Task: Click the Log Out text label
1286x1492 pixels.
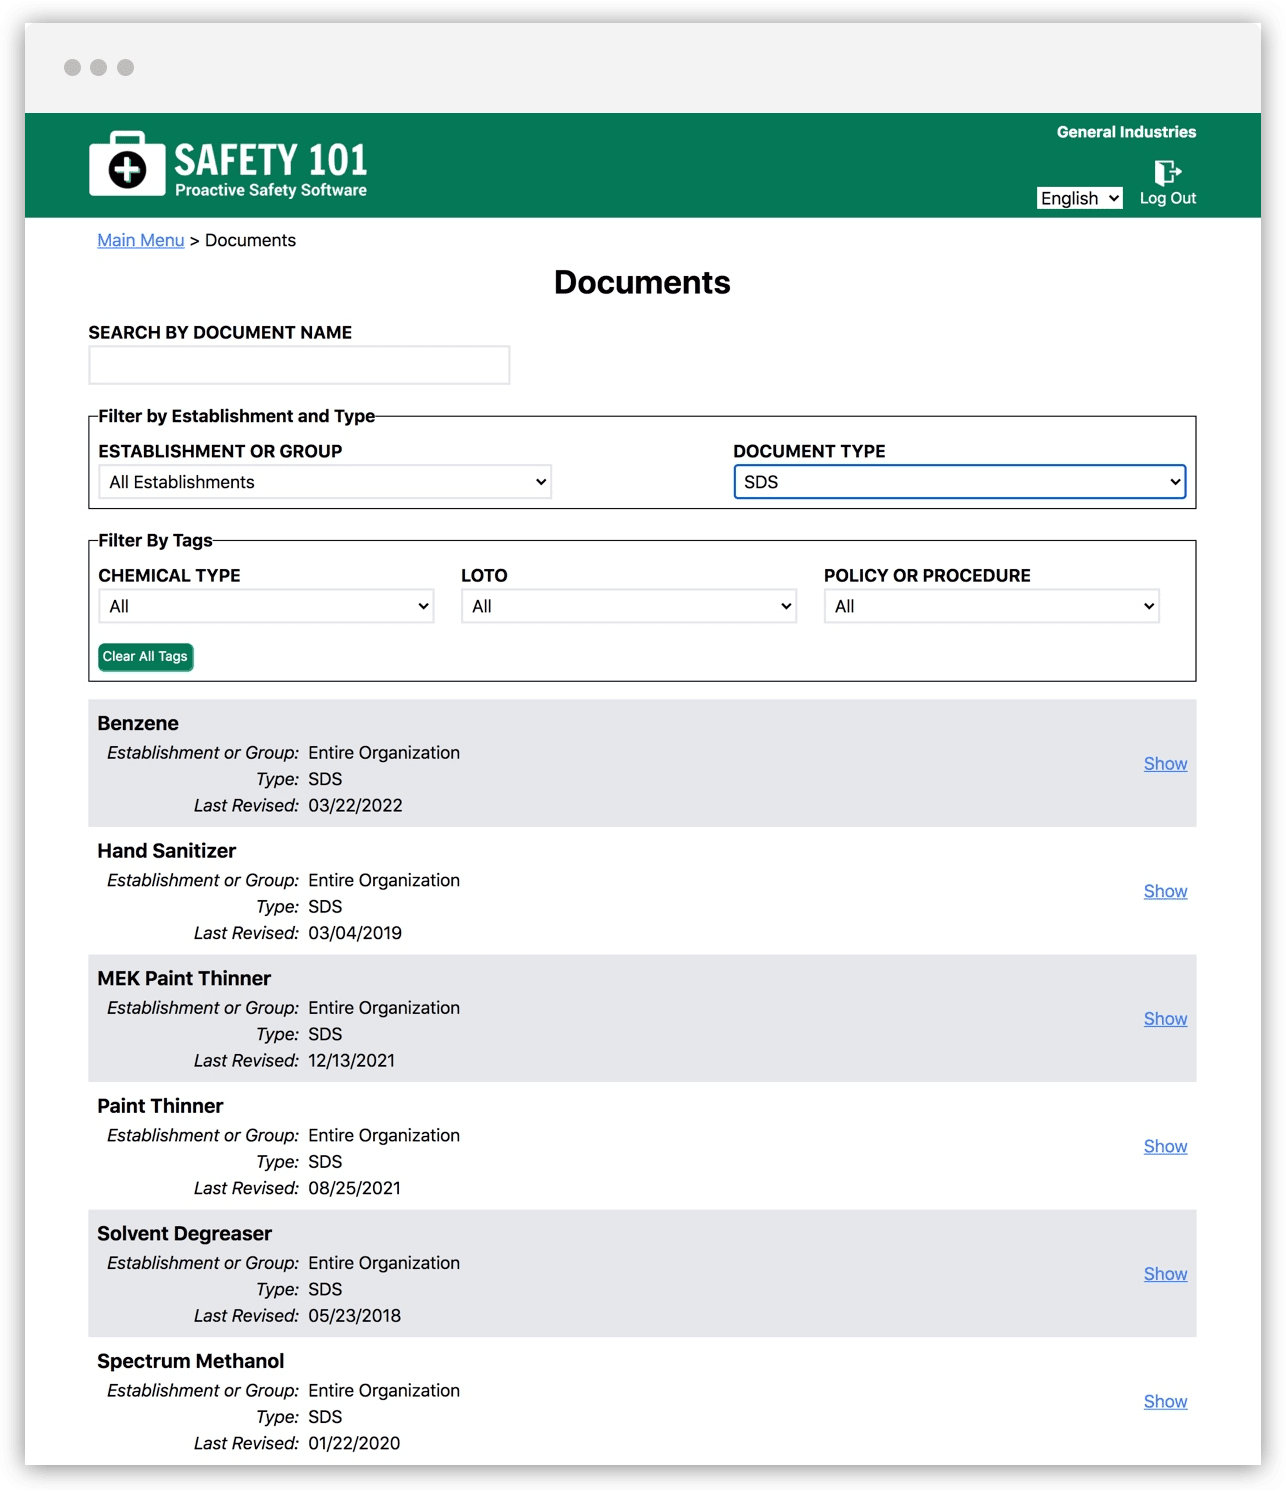Action: (1168, 198)
